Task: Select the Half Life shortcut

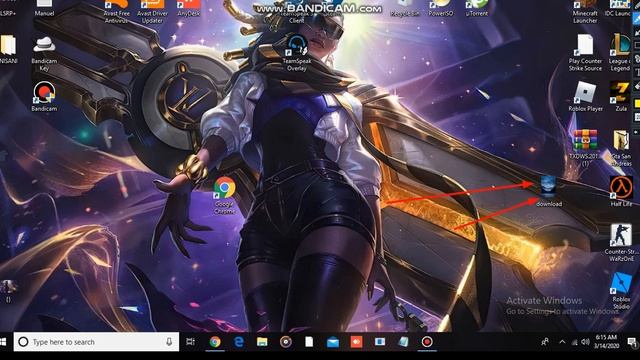Action: tap(621, 191)
